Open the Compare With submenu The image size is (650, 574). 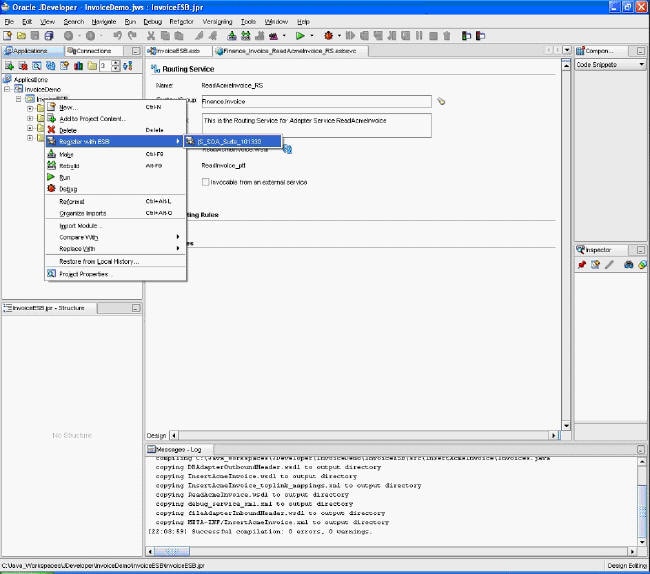point(115,237)
